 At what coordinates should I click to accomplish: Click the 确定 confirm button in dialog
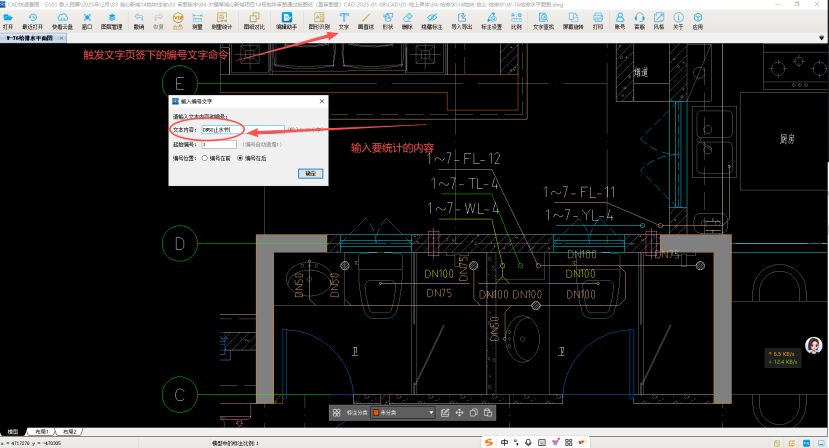310,173
